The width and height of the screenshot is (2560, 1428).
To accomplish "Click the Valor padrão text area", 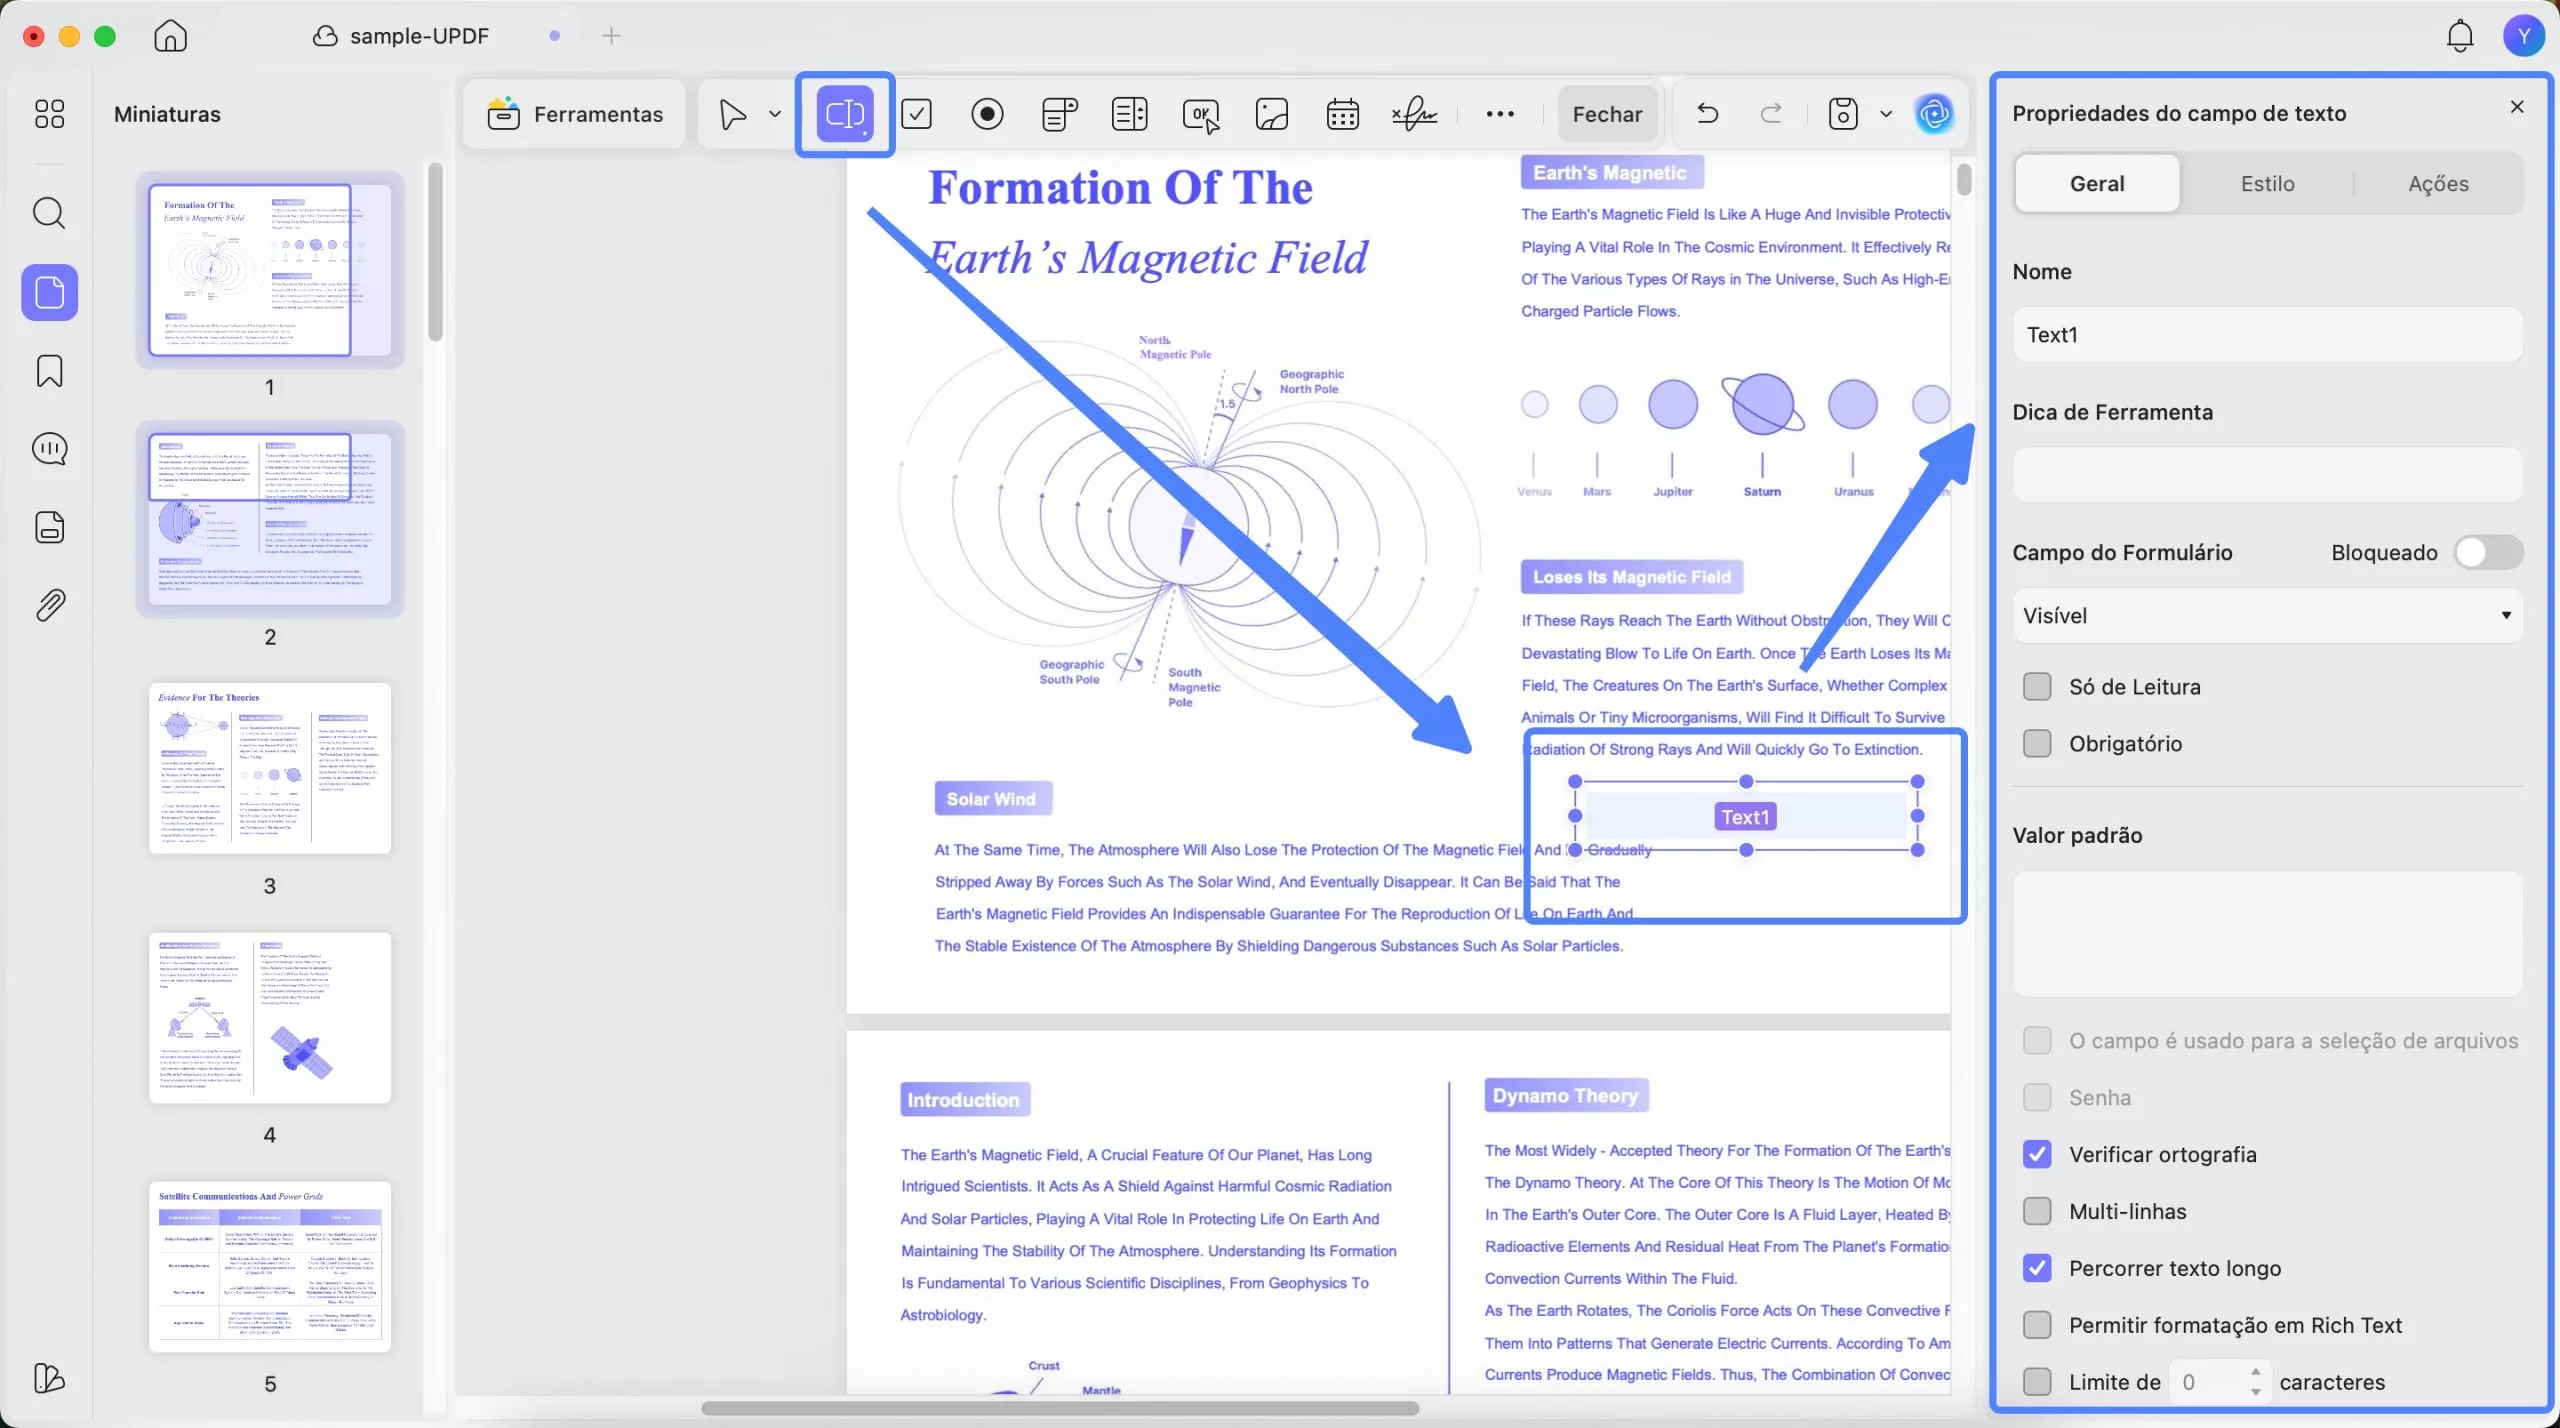I will point(2267,933).
